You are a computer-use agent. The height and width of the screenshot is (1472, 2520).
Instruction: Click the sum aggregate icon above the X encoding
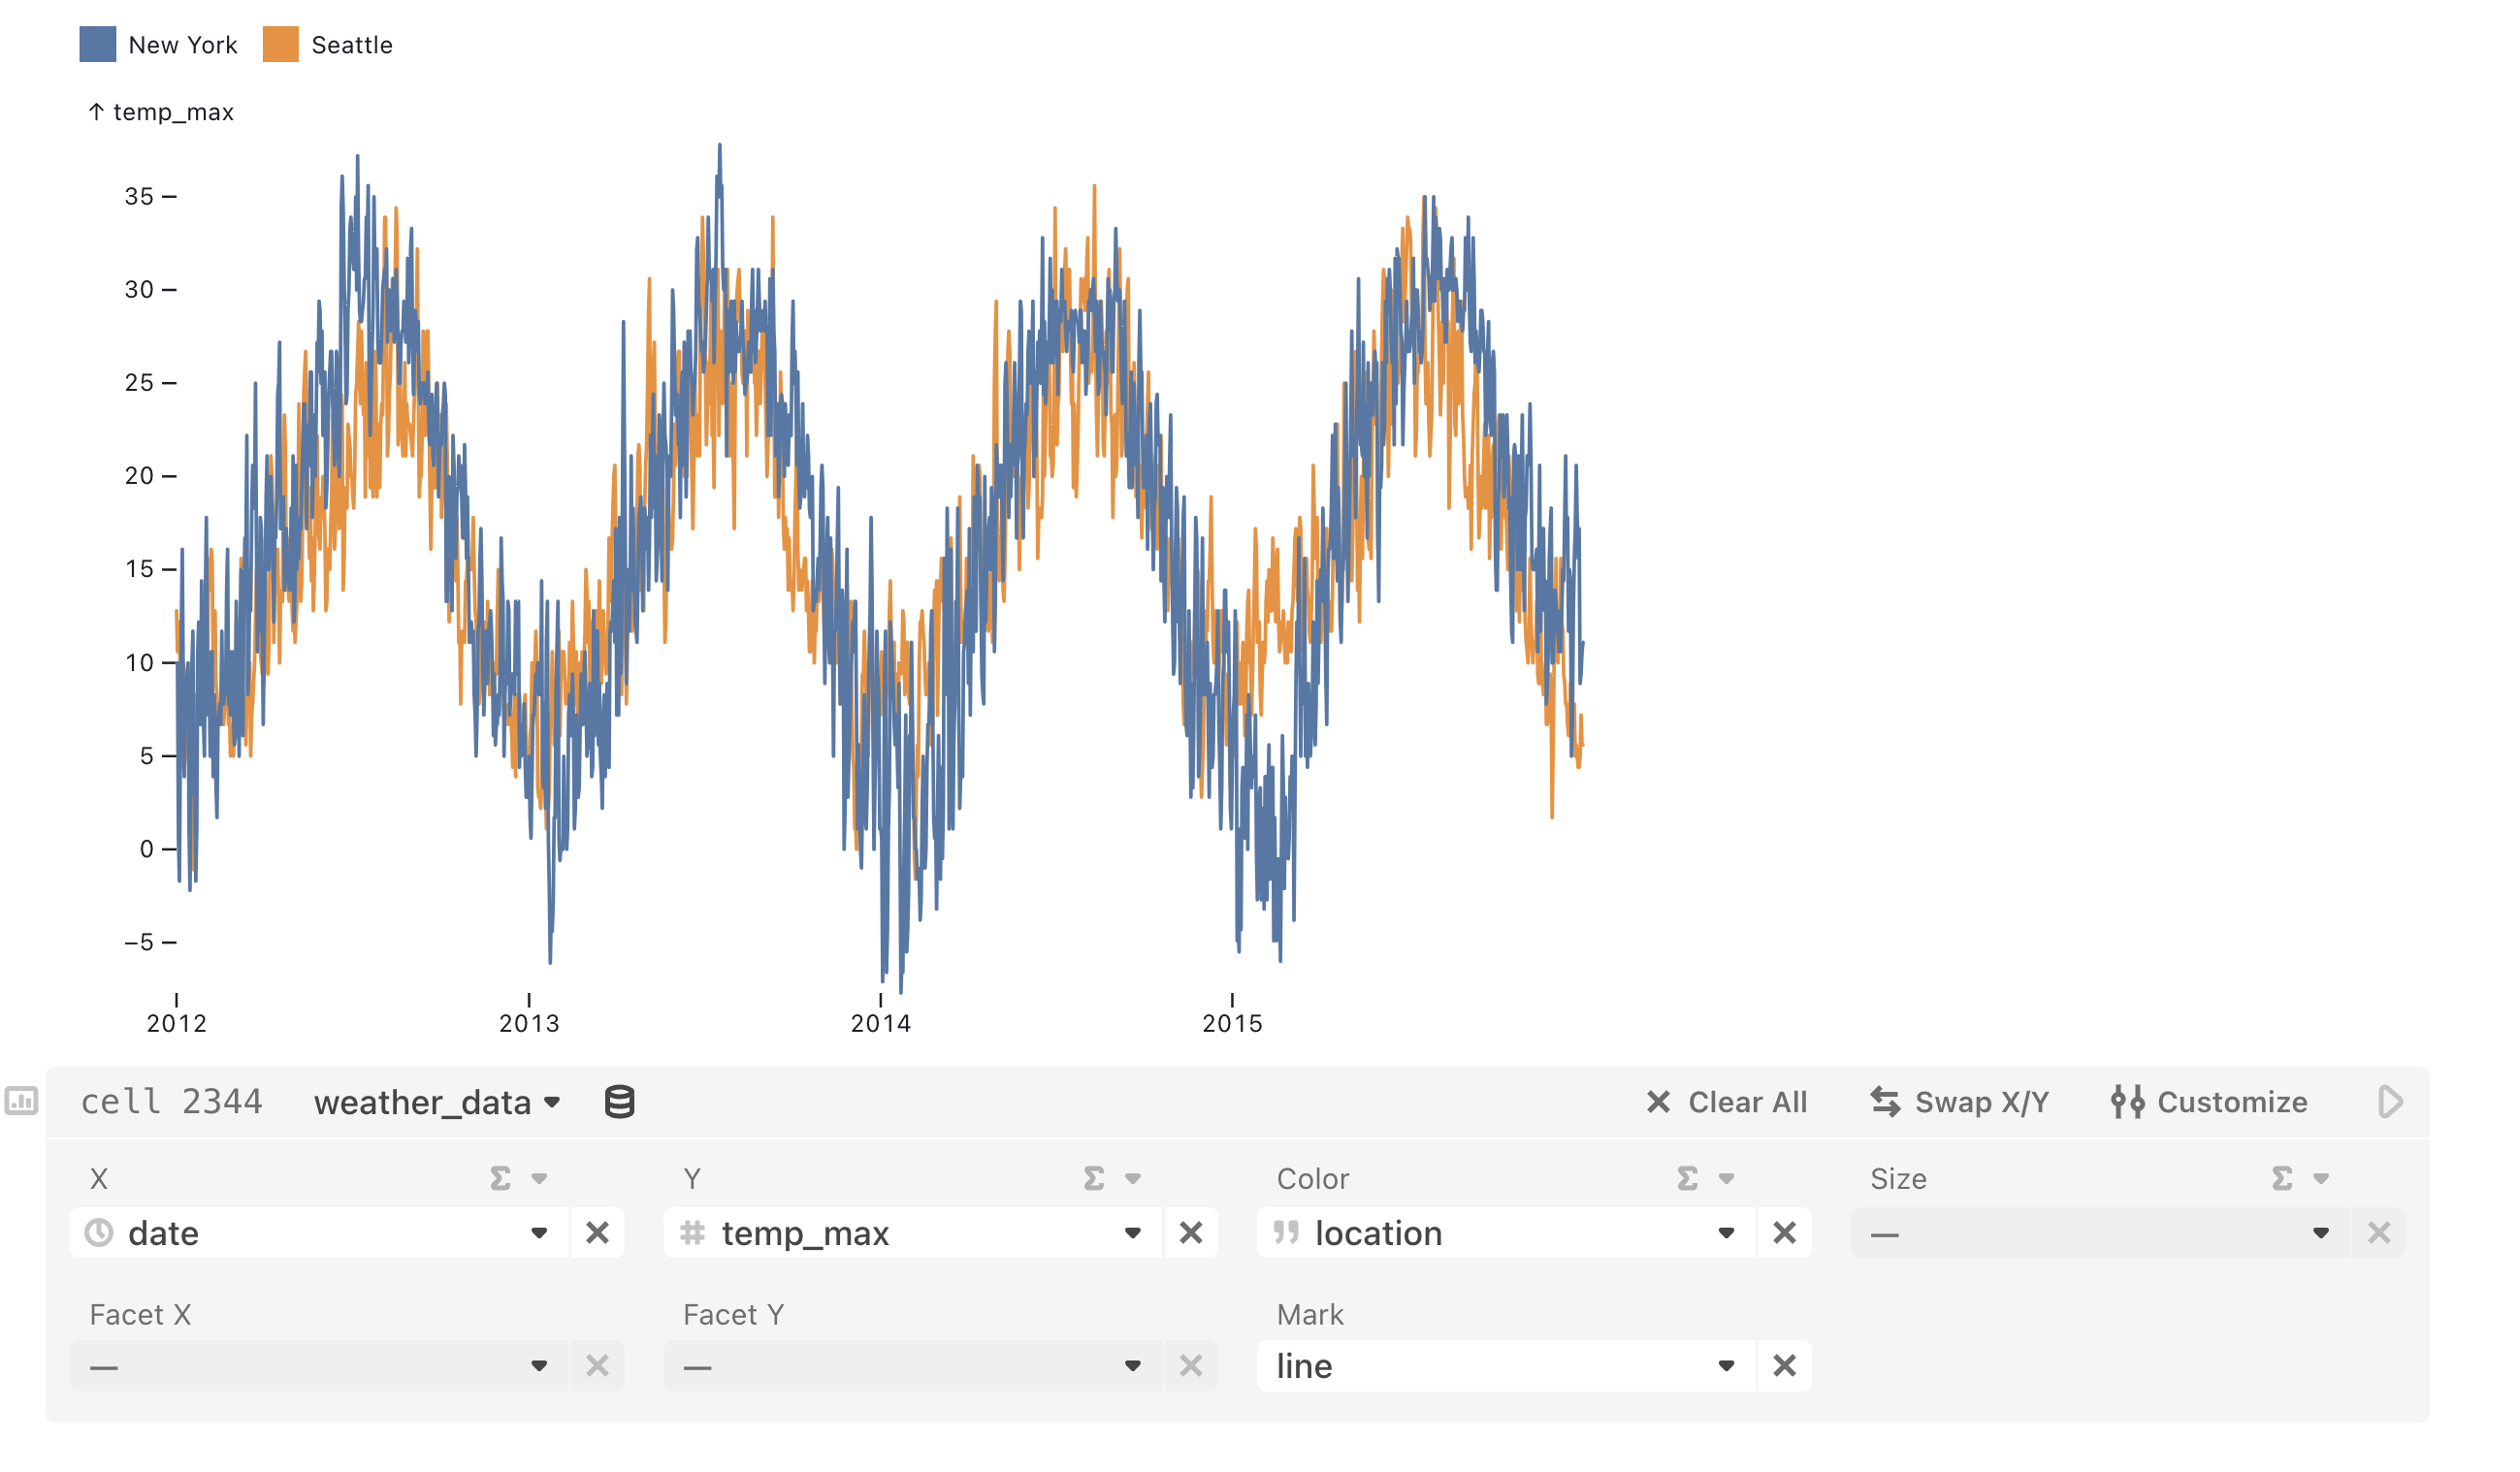click(499, 1178)
